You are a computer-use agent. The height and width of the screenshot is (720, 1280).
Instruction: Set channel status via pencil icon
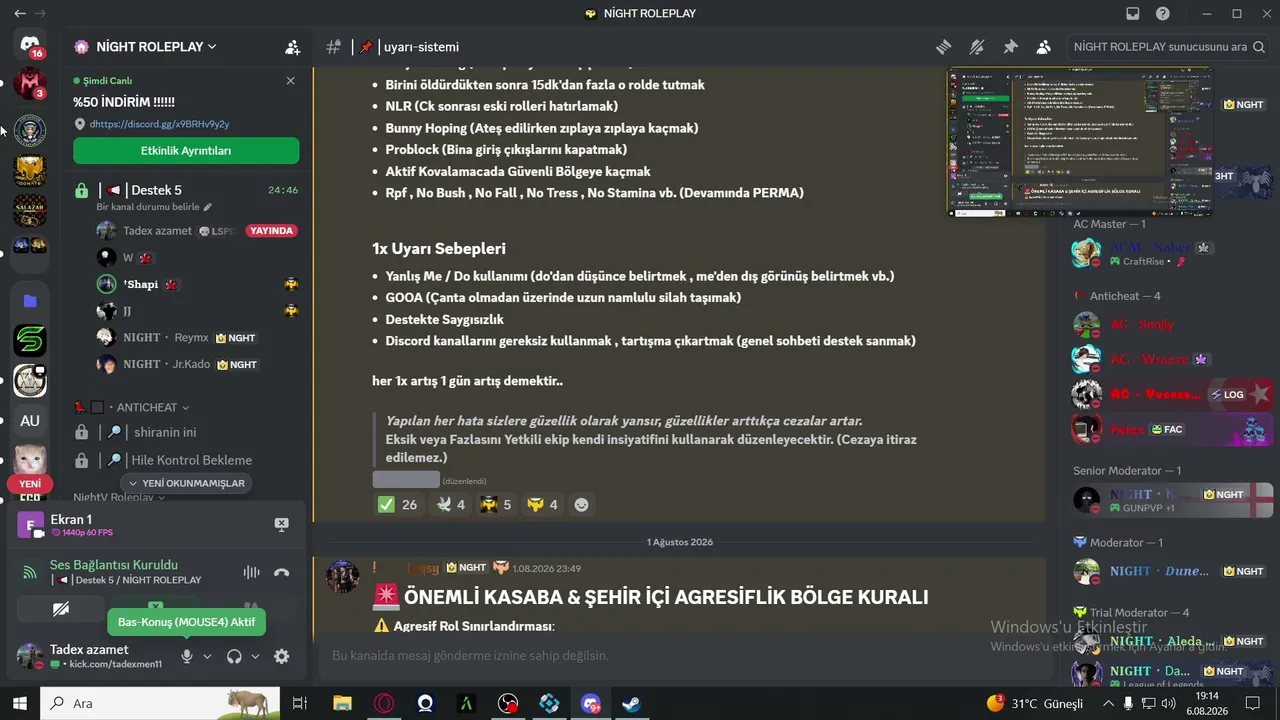coord(208,207)
